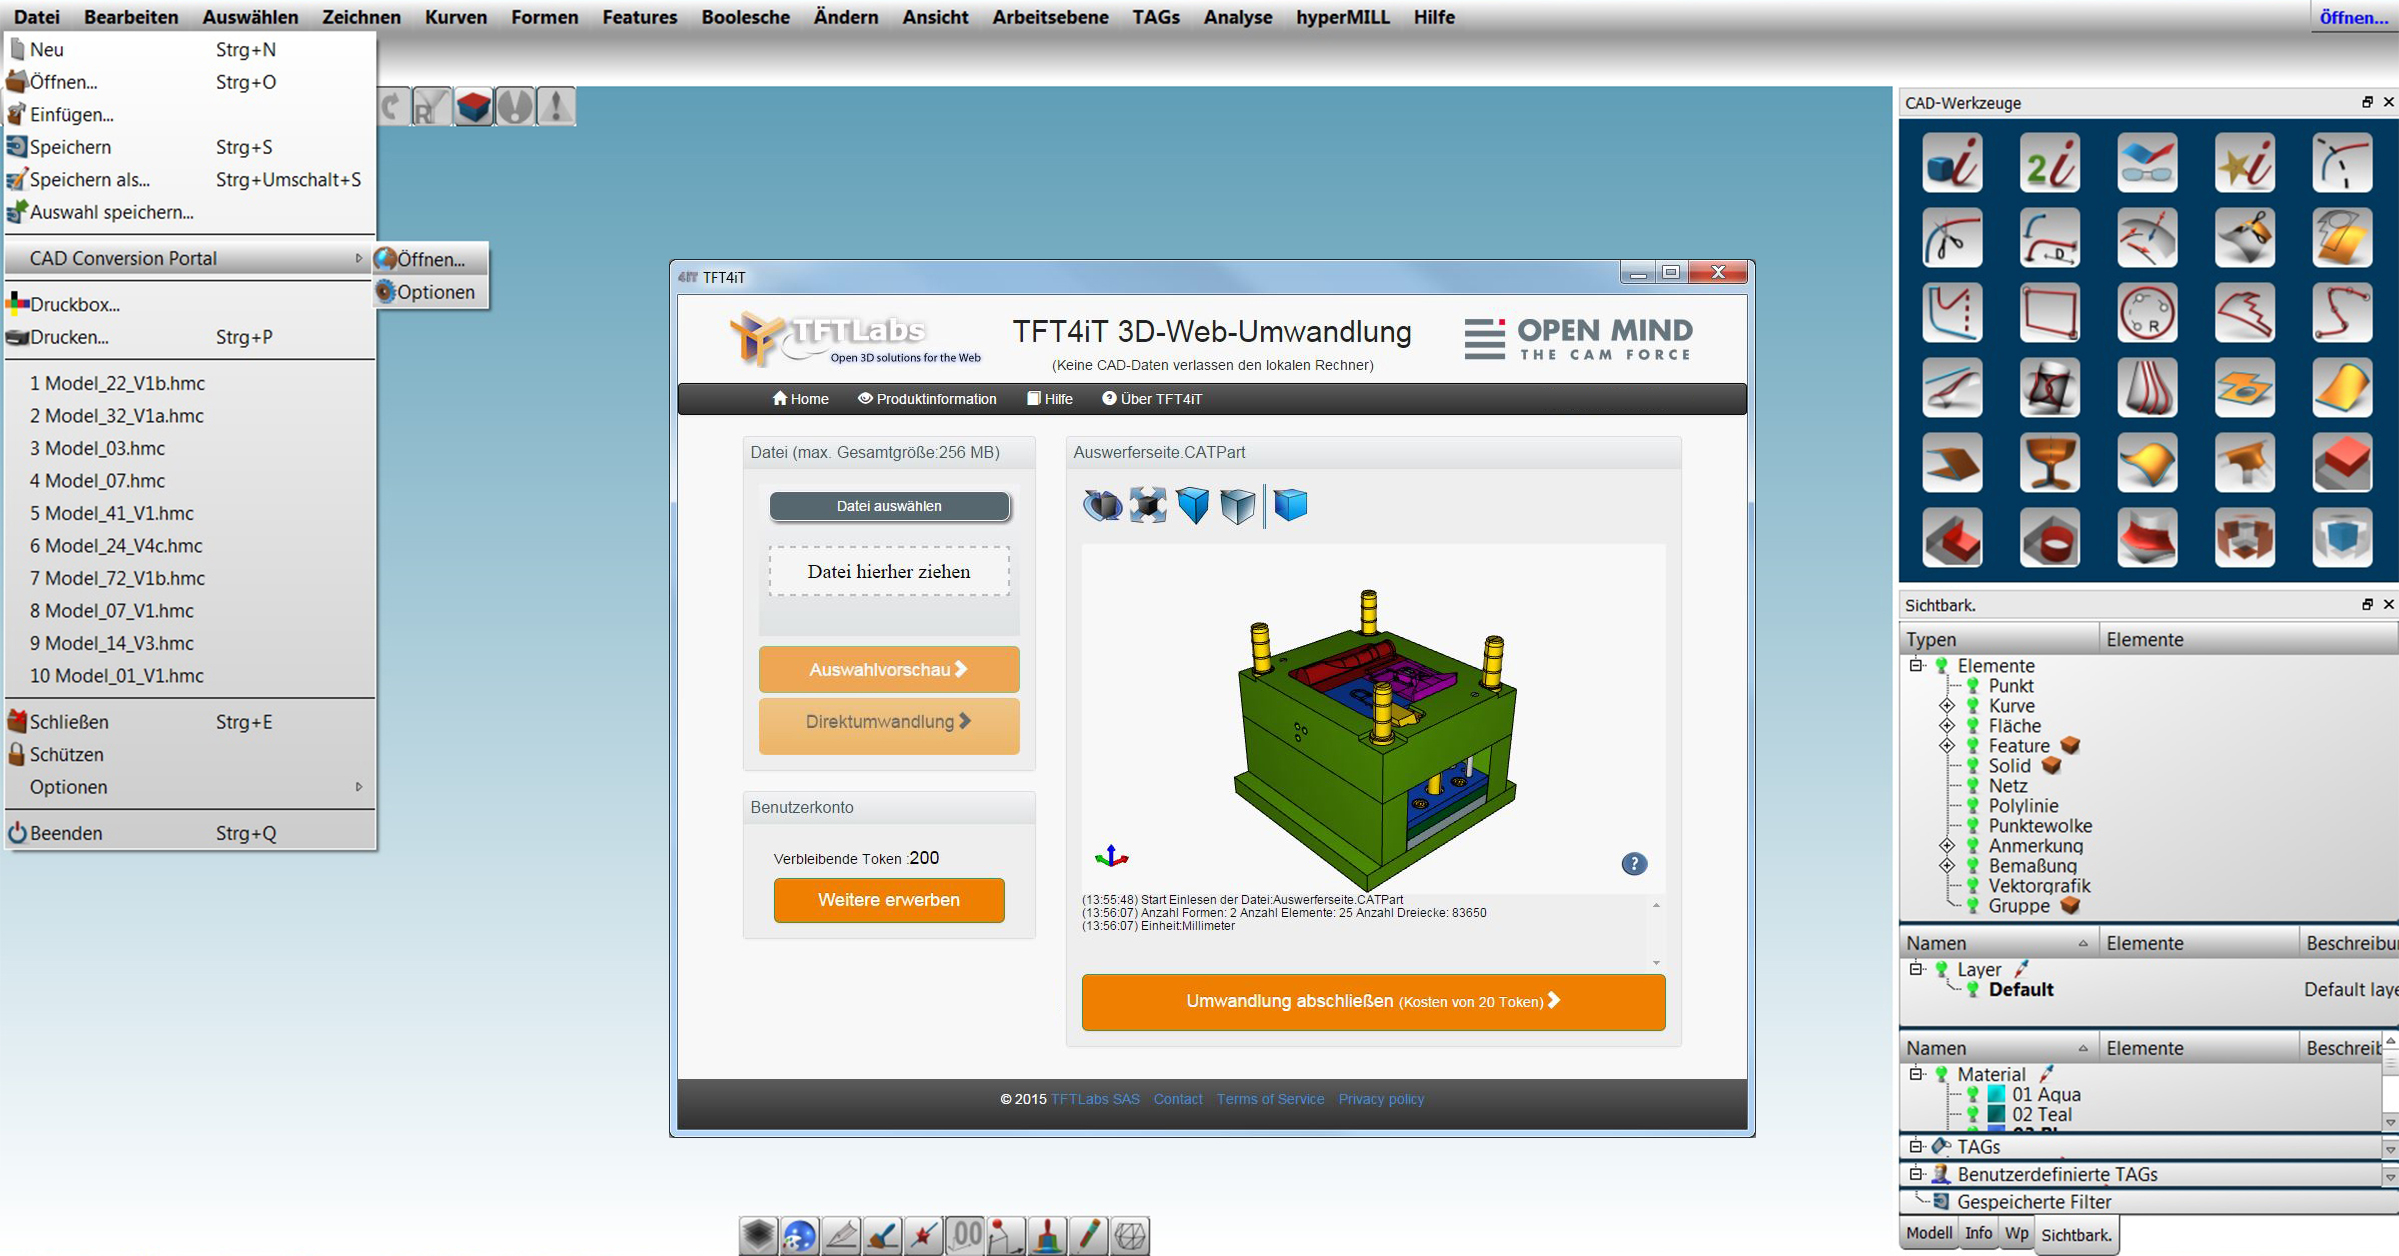Click the Auswahlvorschau button
The image size is (2399, 1256).
click(888, 669)
